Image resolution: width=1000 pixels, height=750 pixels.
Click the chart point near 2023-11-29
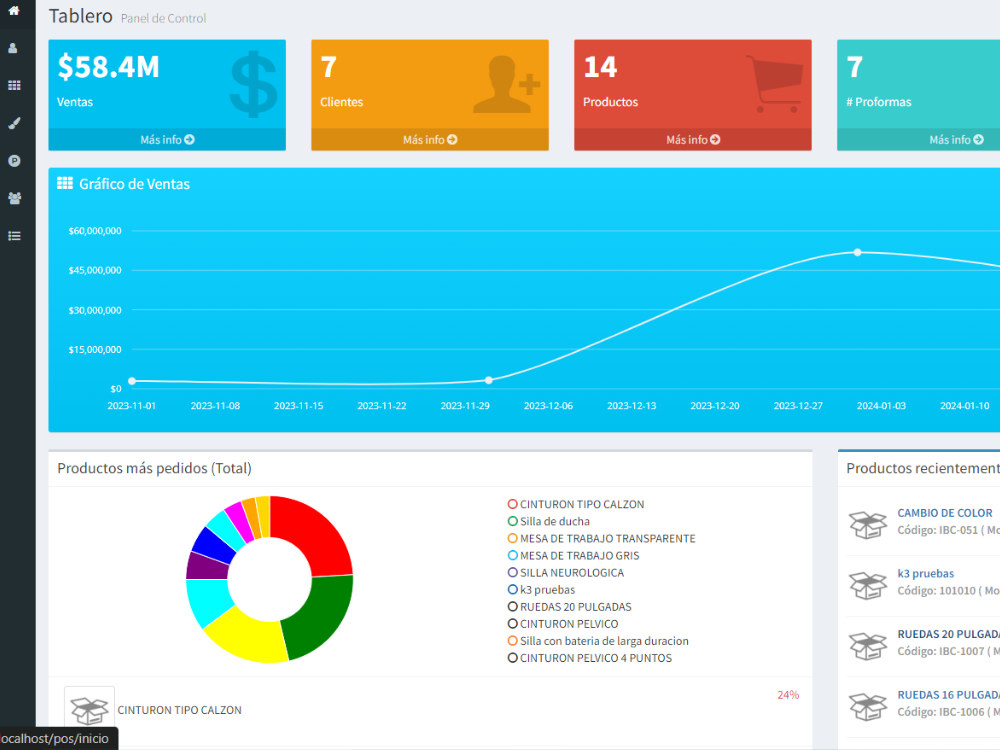tap(489, 380)
